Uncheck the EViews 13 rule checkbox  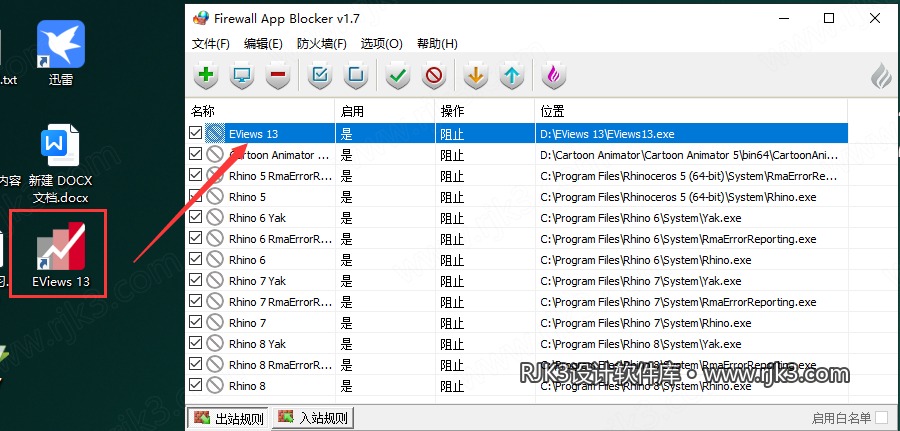[x=196, y=133]
